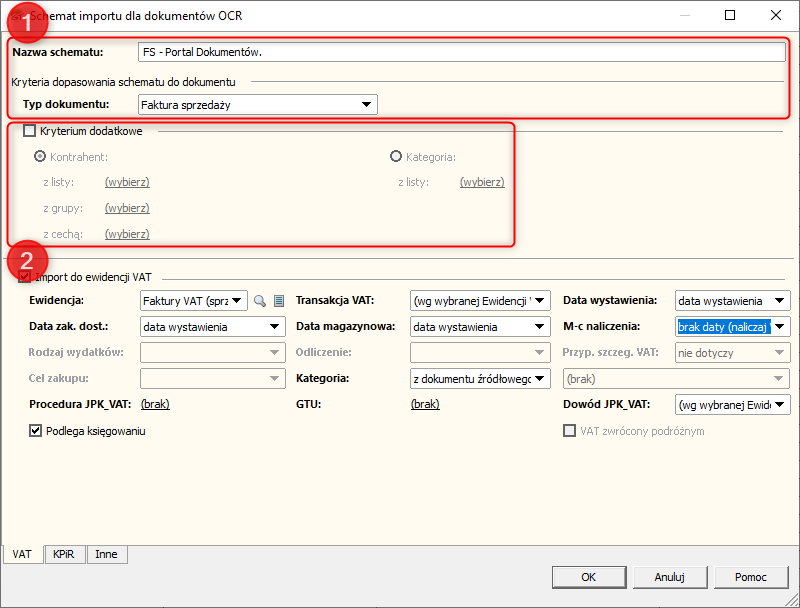Select the Kontrahent radio button

(x=40, y=157)
